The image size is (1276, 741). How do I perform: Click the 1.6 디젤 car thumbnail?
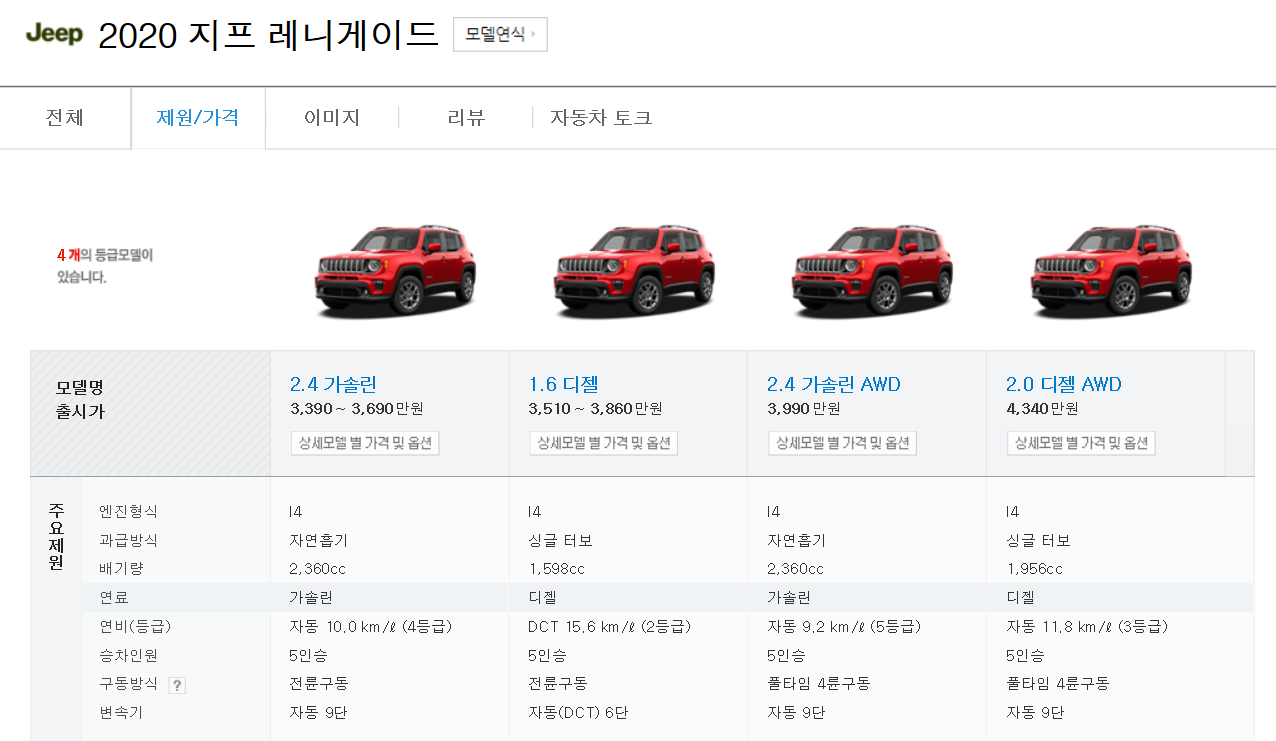point(634,270)
